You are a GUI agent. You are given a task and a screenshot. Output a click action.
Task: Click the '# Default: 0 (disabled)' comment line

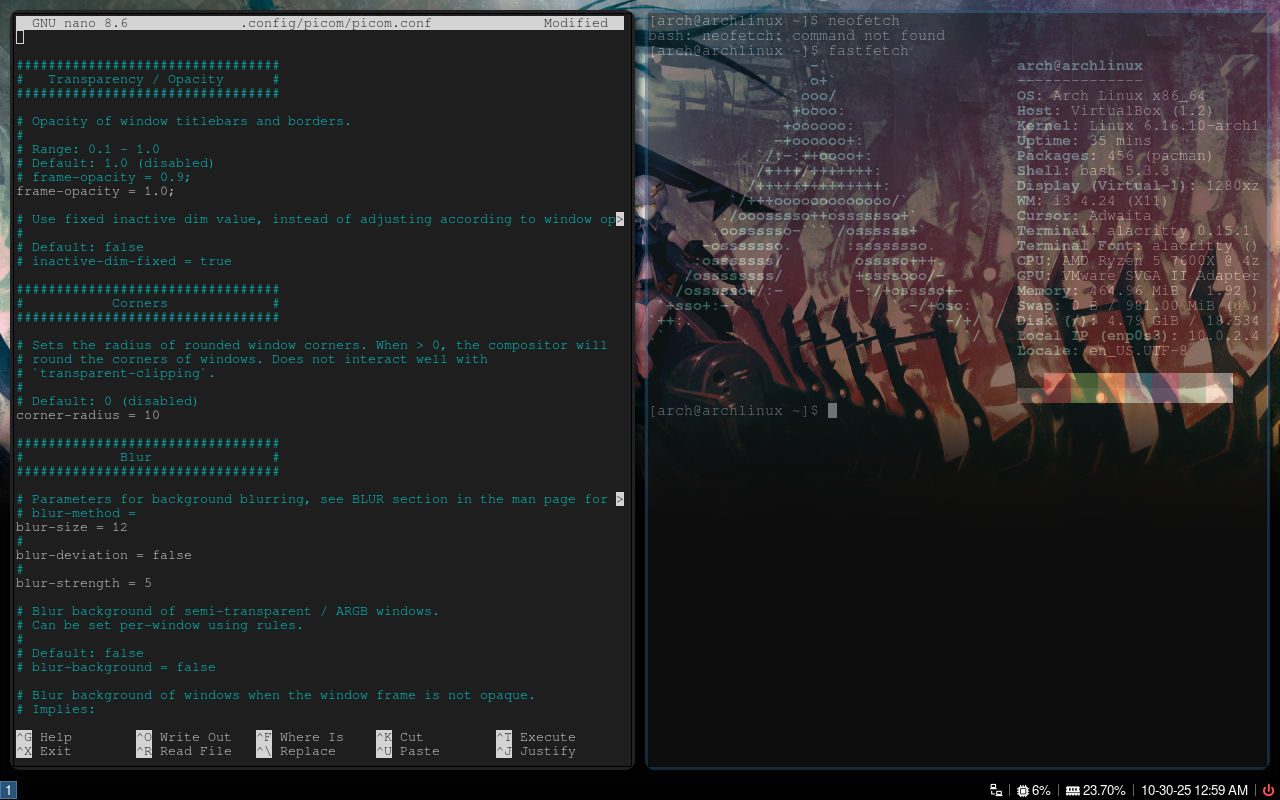107,401
